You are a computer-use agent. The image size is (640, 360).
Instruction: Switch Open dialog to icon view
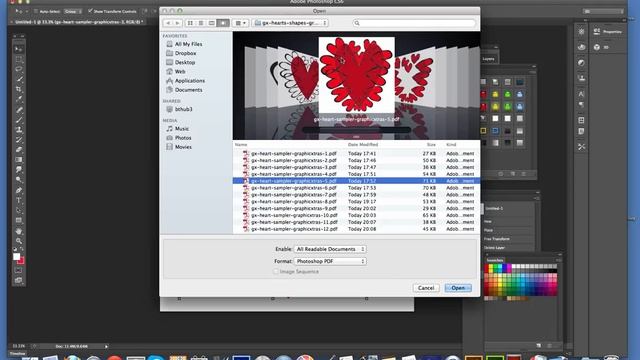[190, 23]
